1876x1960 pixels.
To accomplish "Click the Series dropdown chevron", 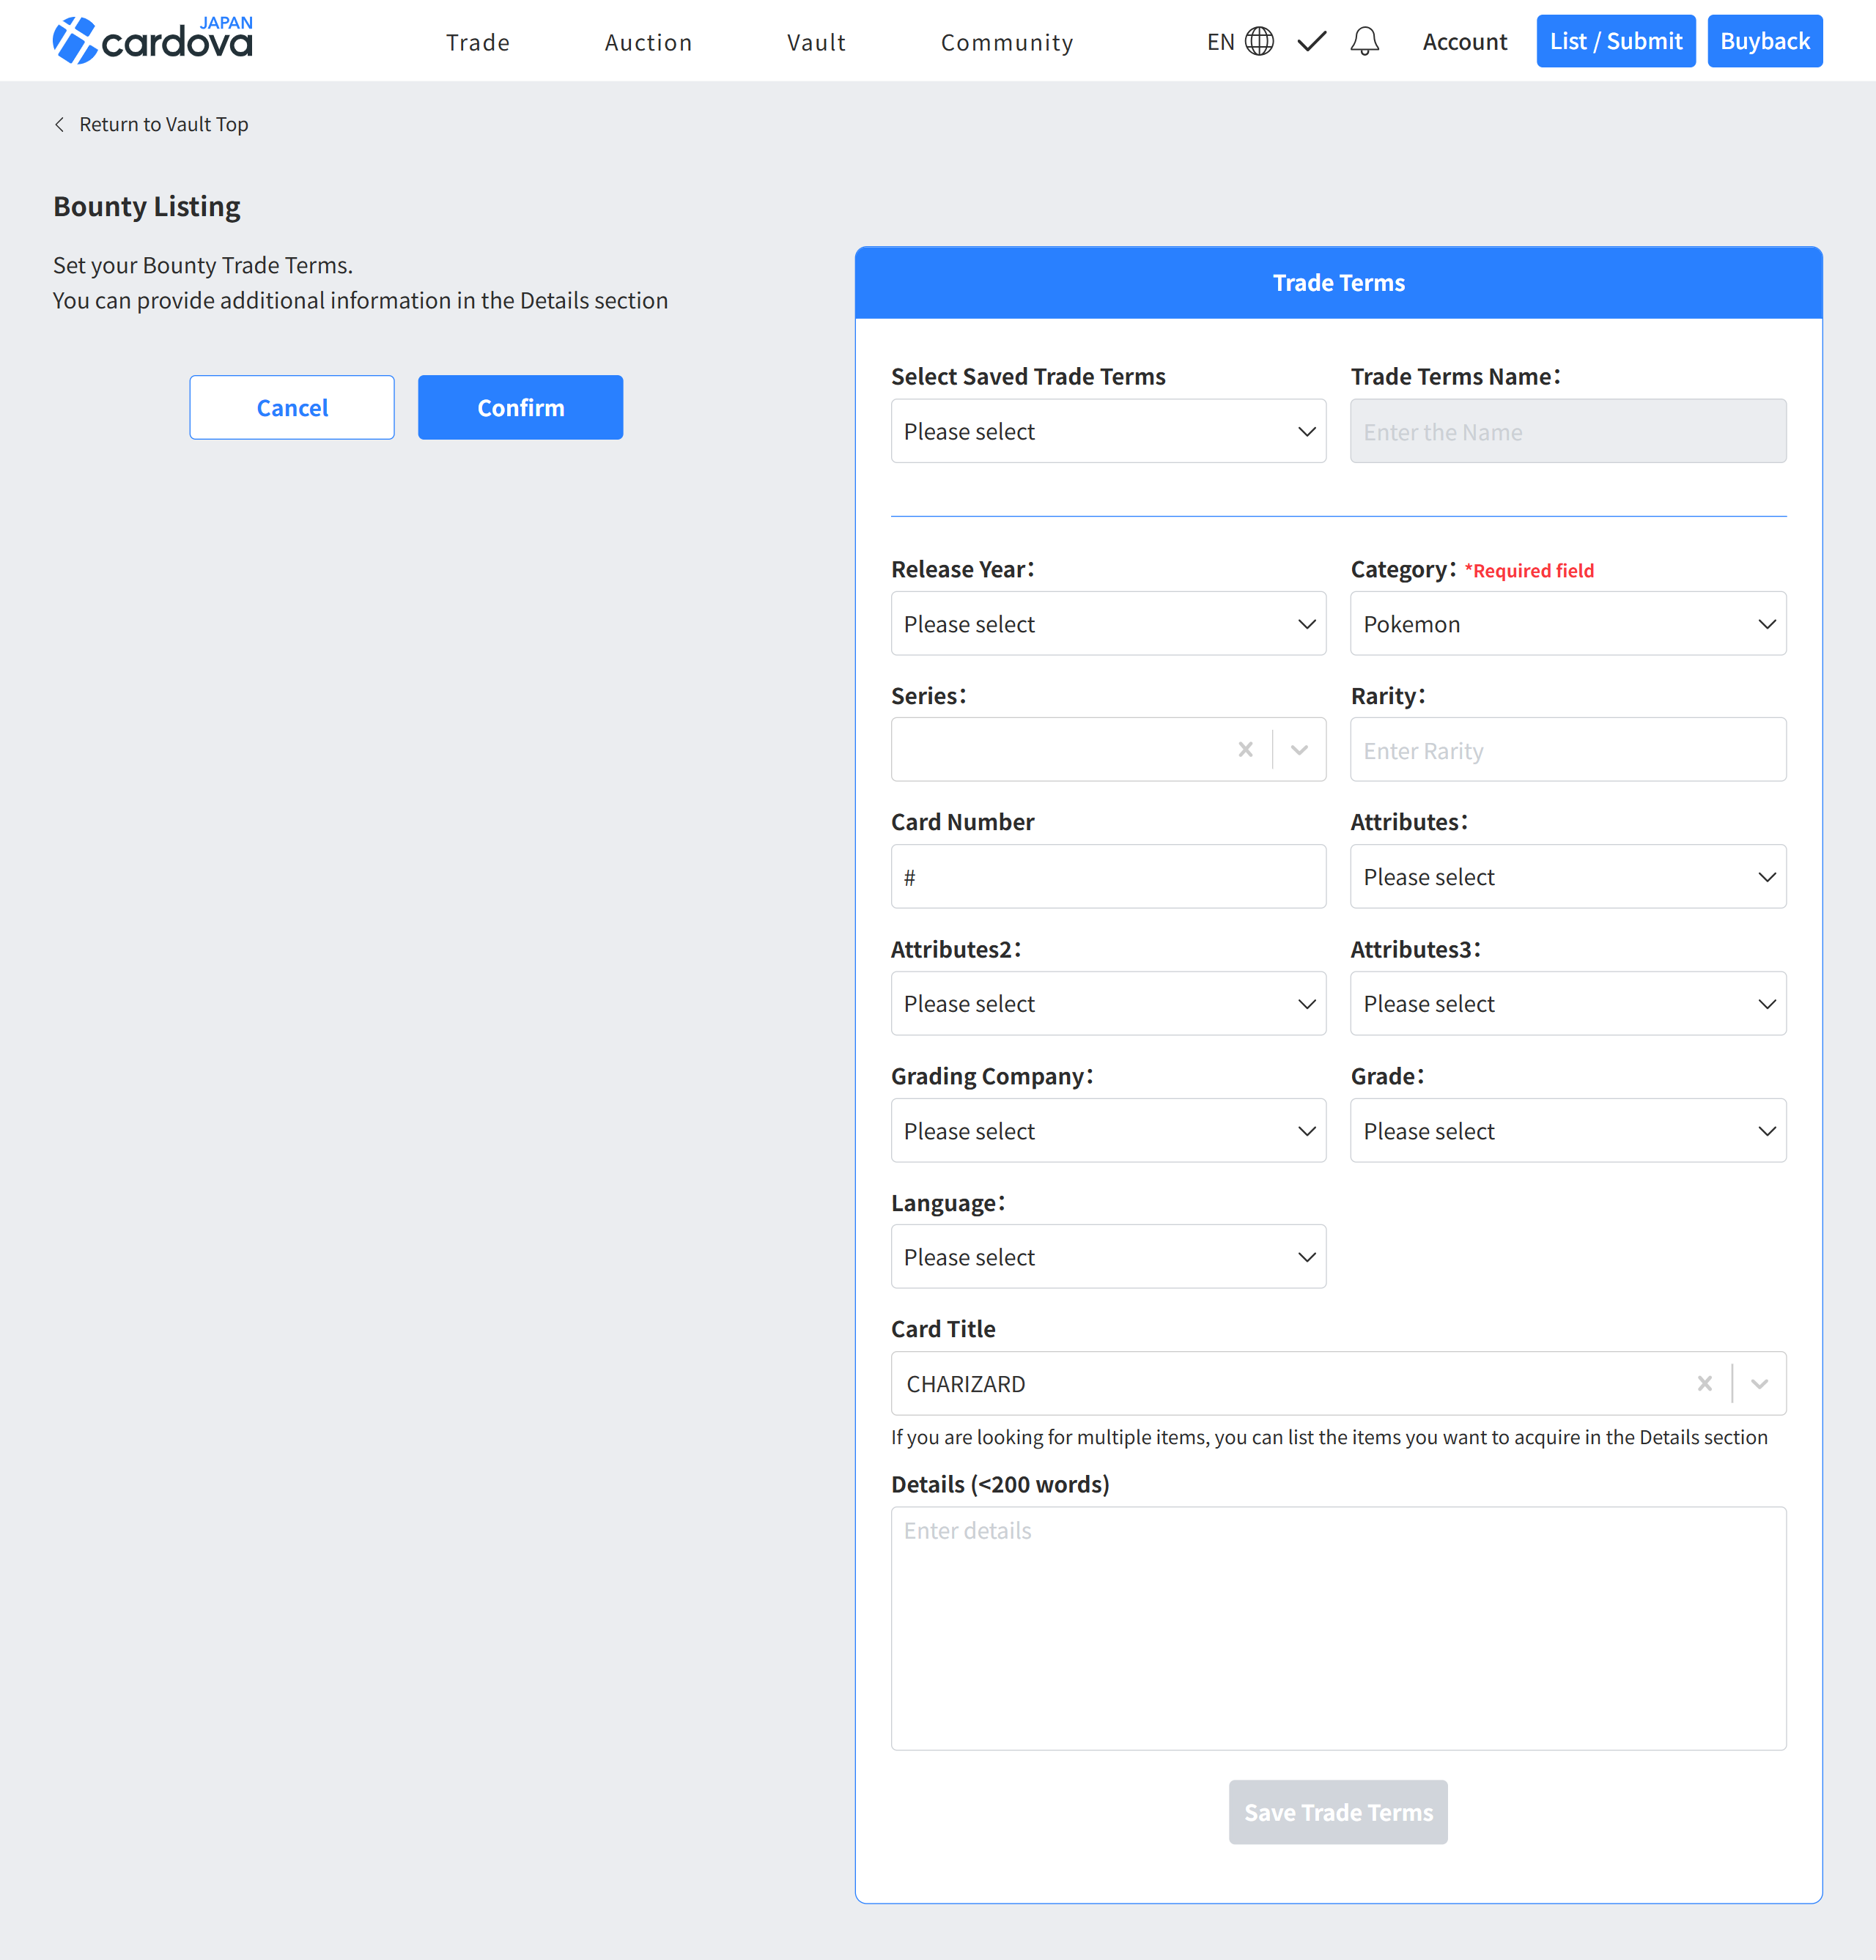I will (x=1299, y=750).
